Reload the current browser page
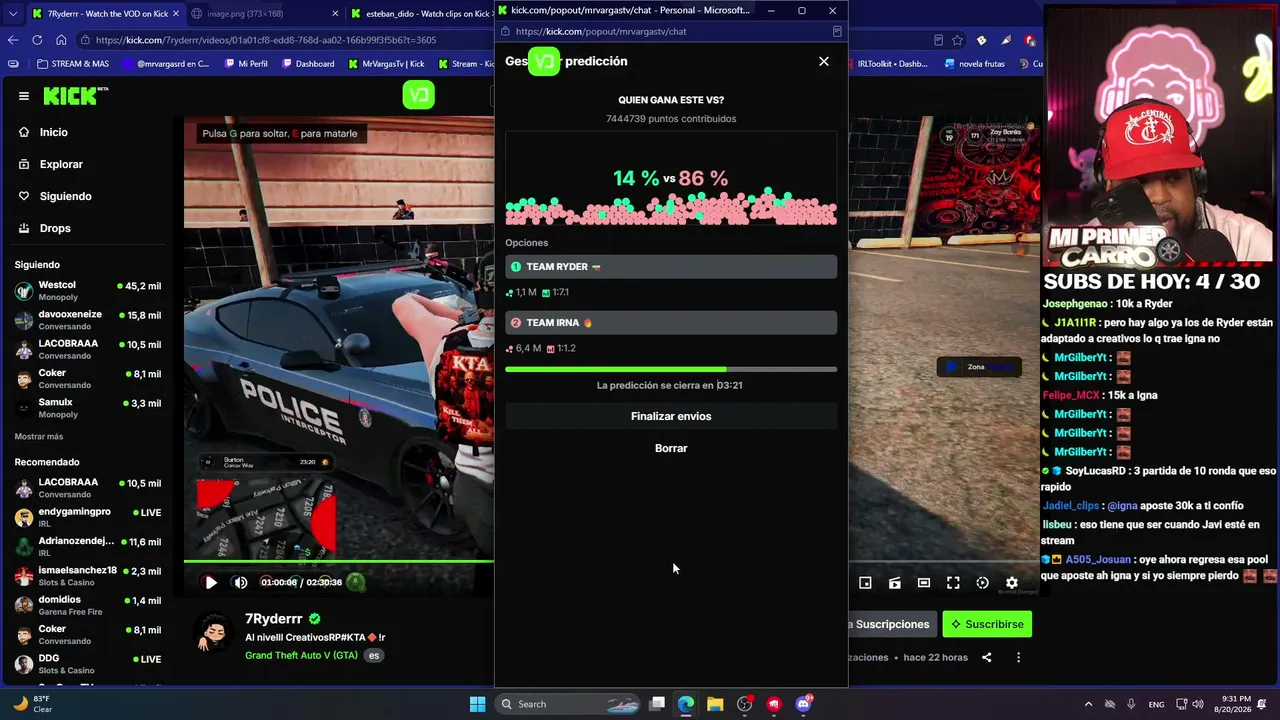Viewport: 1280px width, 720px height. (37, 40)
